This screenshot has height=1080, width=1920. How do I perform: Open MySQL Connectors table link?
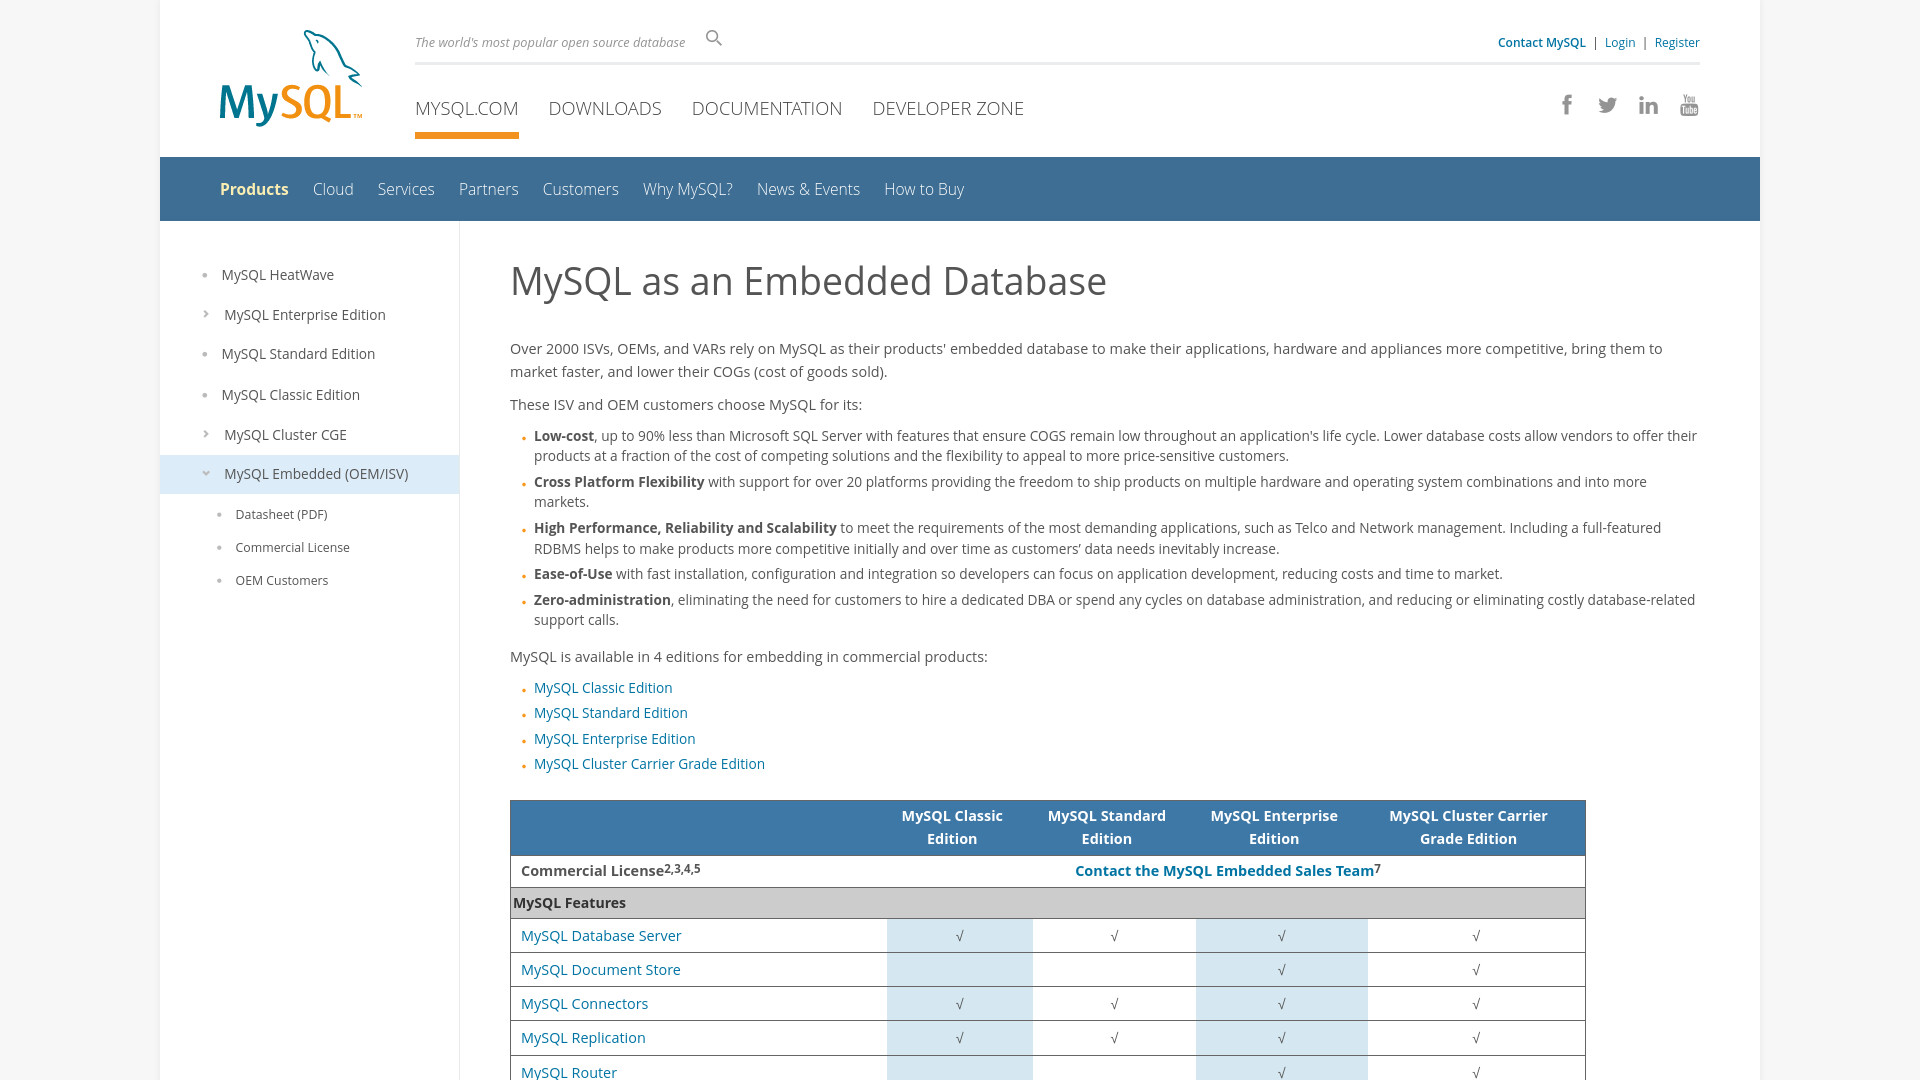tap(585, 1004)
